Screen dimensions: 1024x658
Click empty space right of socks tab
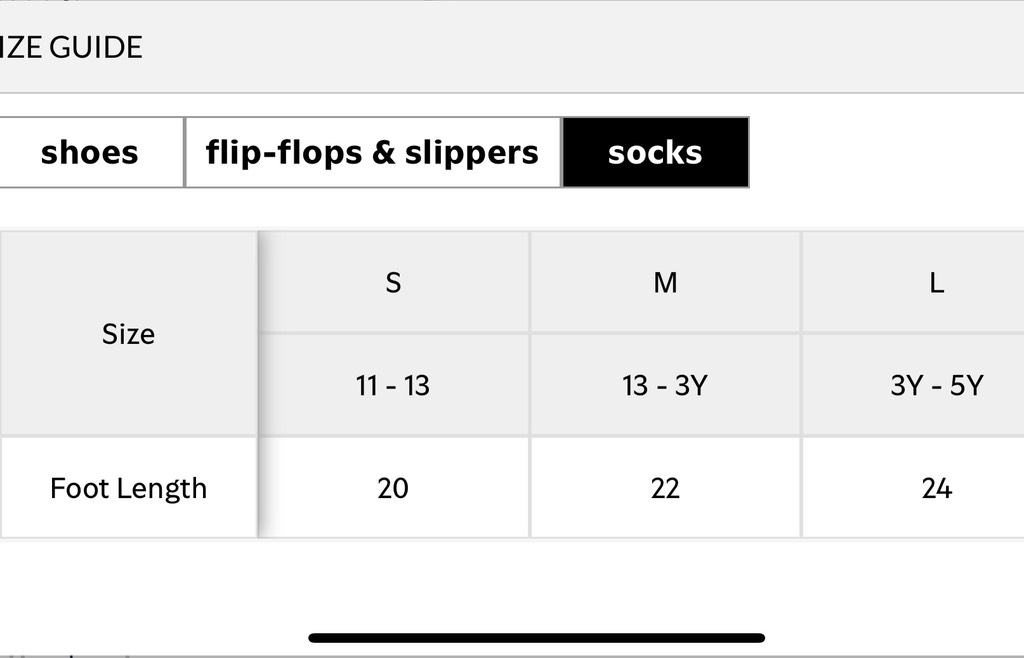885,152
